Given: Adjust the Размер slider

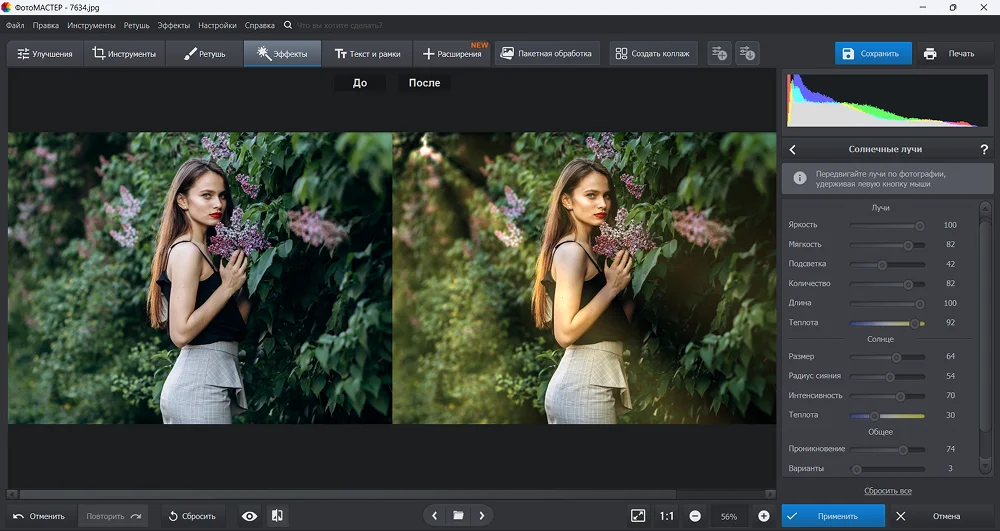Looking at the screenshot, I should tap(886, 357).
